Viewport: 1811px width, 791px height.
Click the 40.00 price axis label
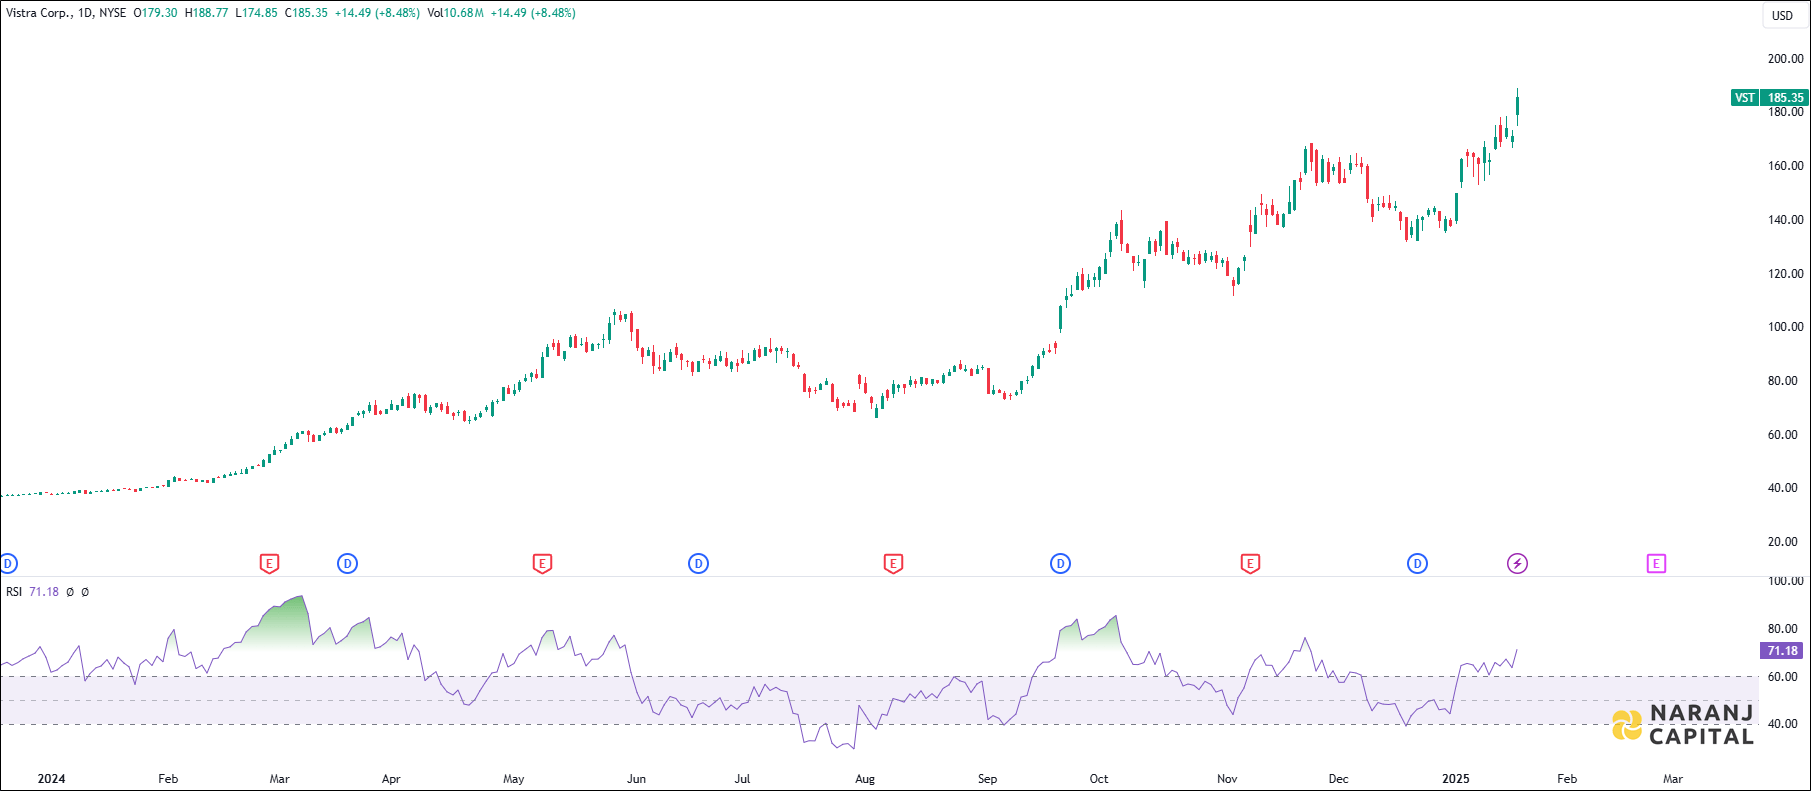tap(1785, 489)
